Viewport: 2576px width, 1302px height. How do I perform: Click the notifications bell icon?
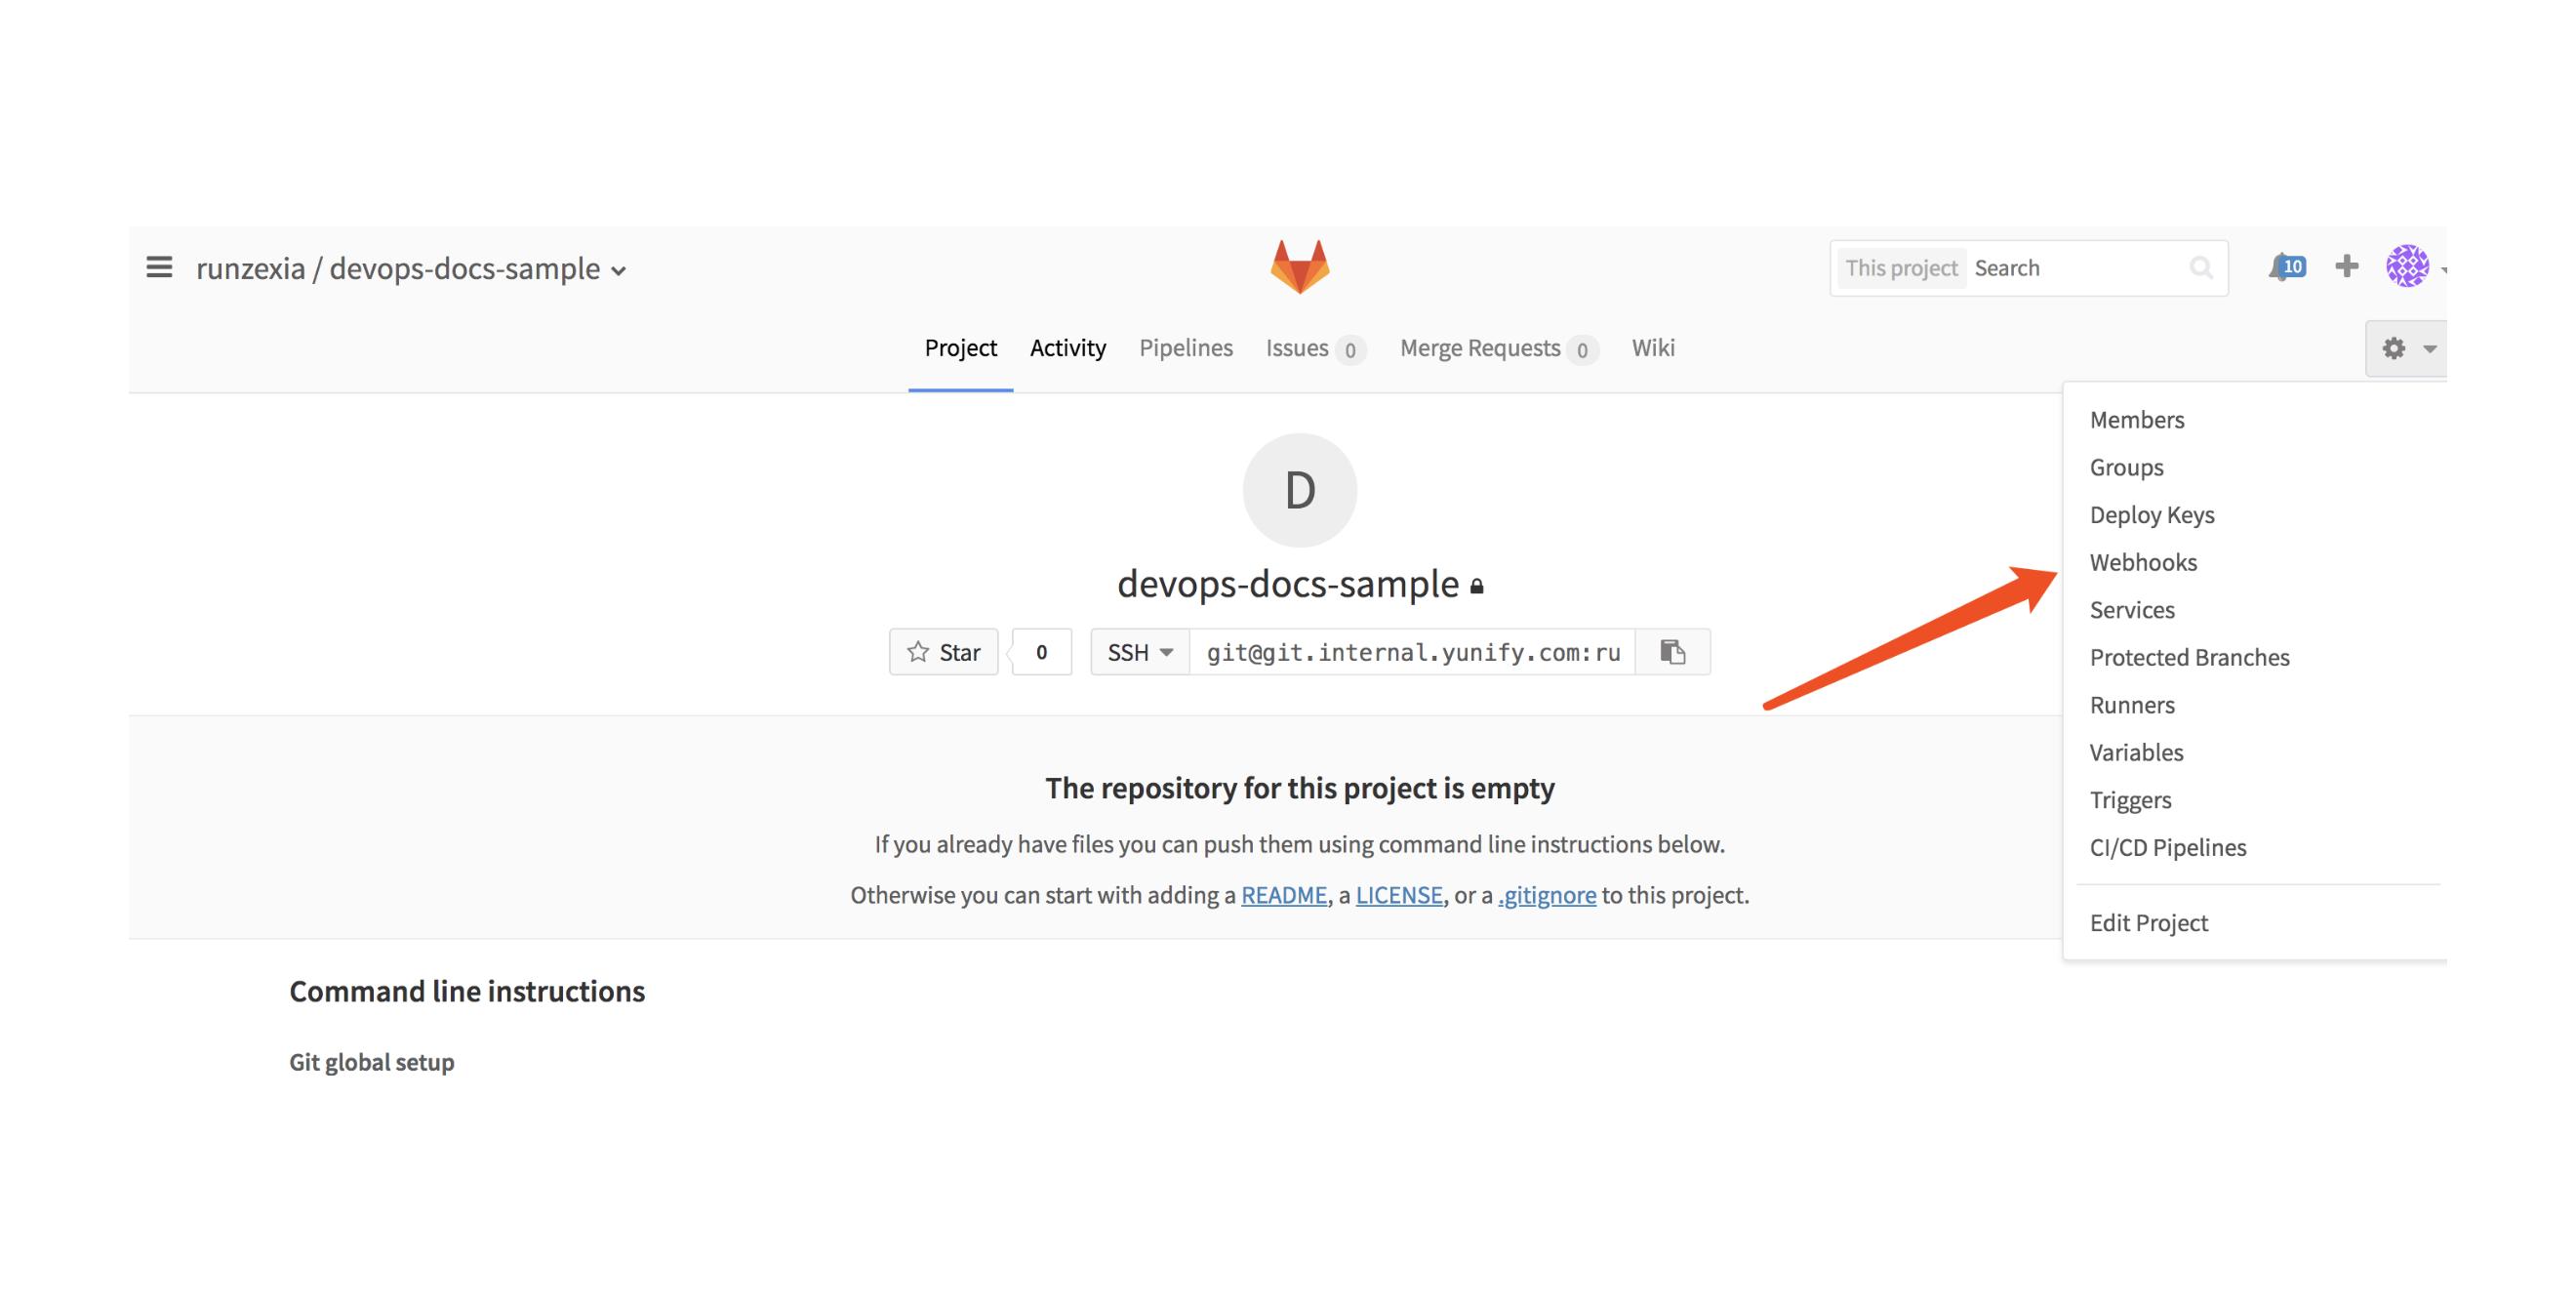tap(2287, 265)
